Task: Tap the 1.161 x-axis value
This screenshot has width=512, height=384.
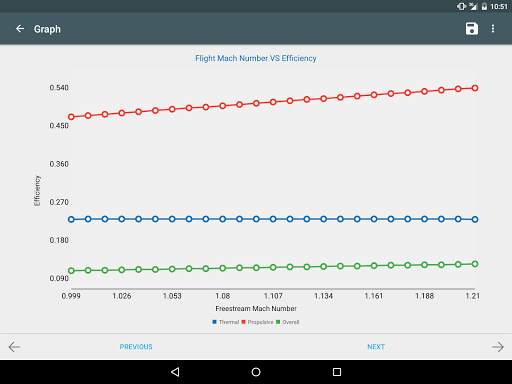Action: coord(374,296)
